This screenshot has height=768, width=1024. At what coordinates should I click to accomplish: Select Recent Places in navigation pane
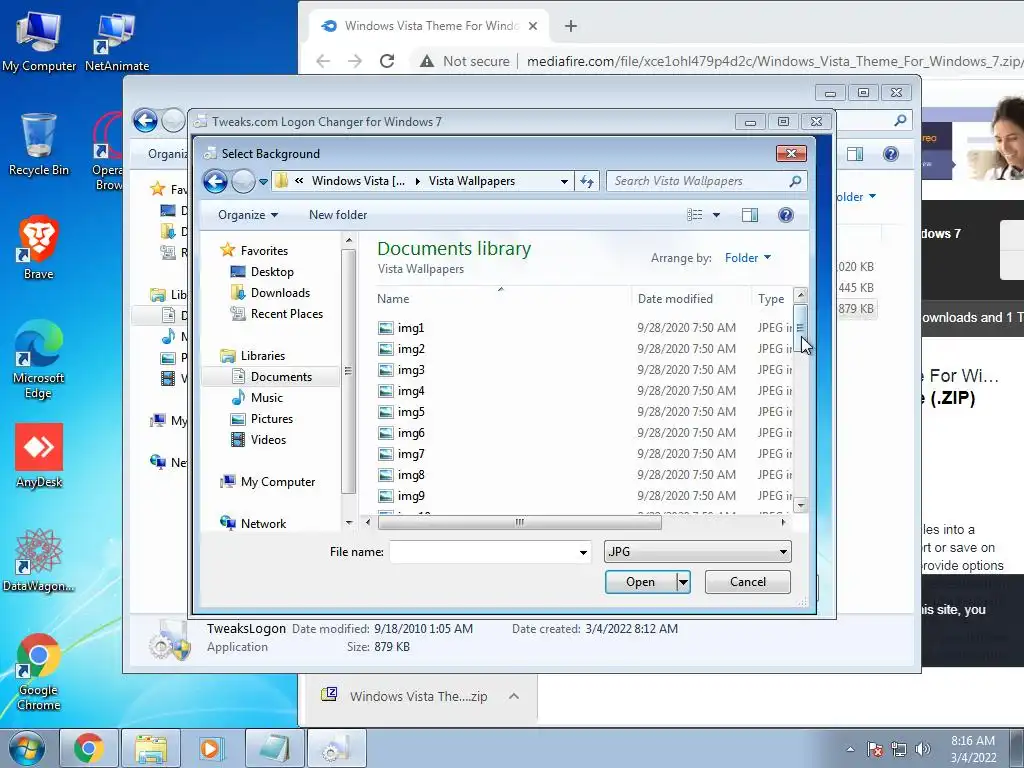[276, 313]
